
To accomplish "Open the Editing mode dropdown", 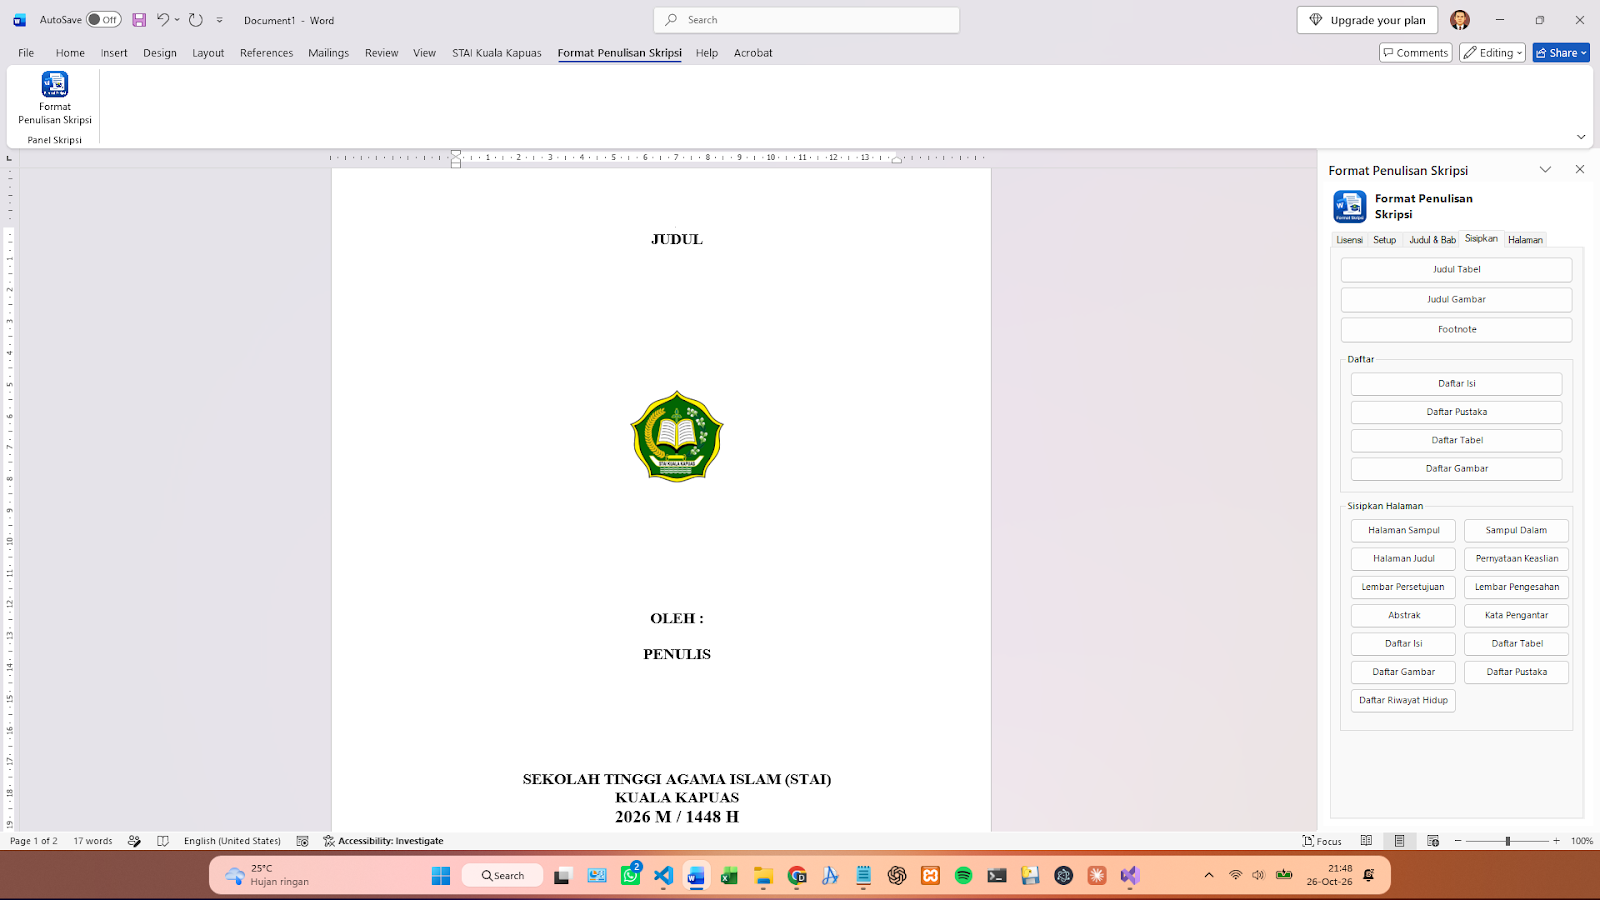I will click(x=1492, y=53).
